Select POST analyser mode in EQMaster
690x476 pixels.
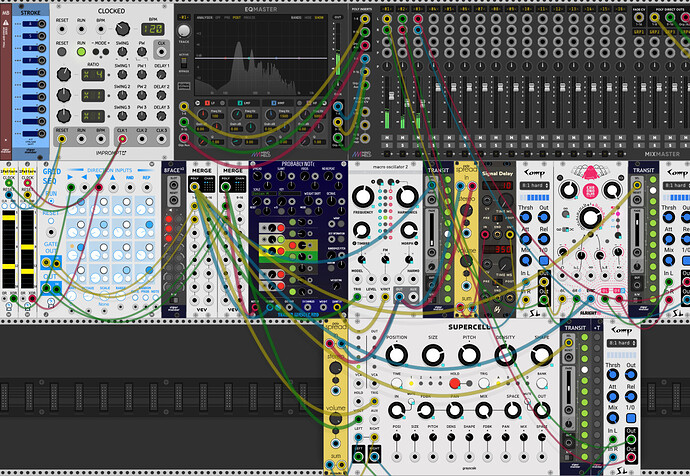[x=237, y=18]
